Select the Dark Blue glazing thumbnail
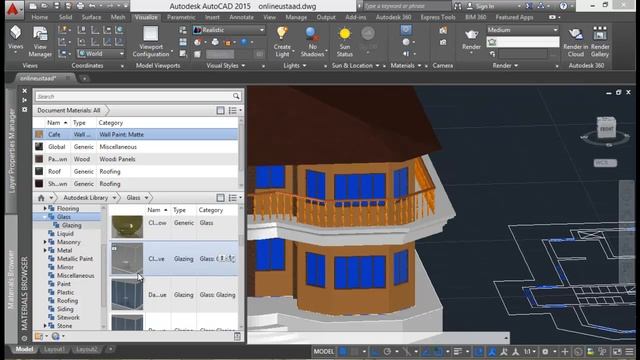The image size is (640, 360). [127, 294]
